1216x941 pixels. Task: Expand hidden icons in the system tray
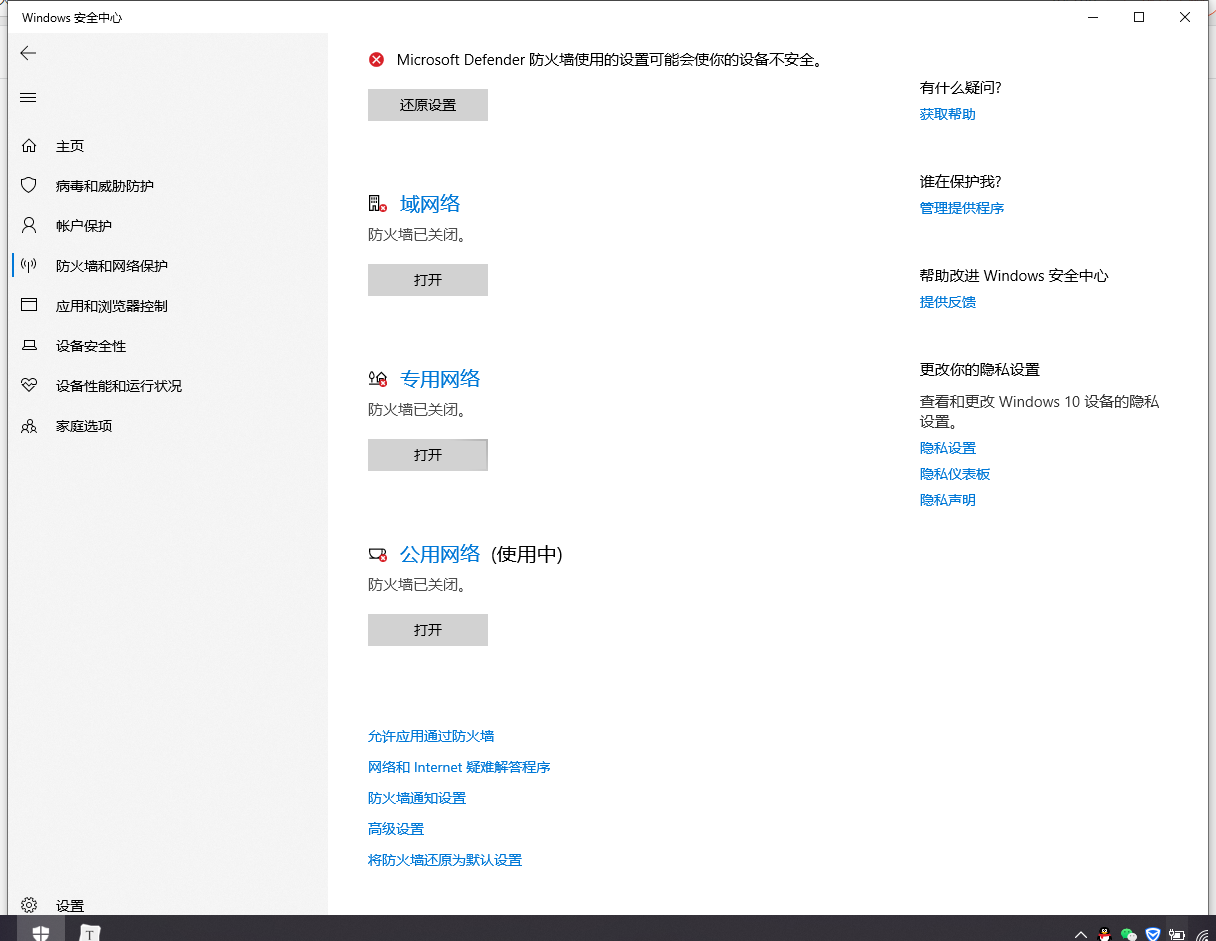(1081, 934)
